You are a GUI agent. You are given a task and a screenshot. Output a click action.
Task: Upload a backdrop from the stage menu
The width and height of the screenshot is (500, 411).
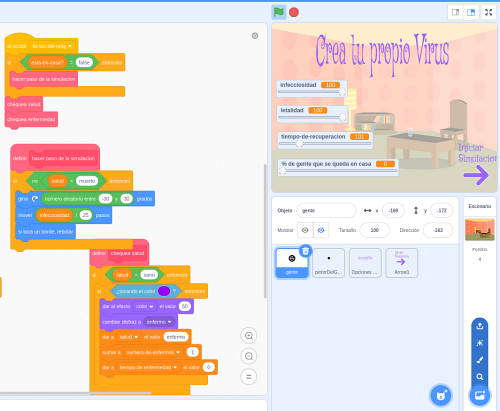[480, 326]
